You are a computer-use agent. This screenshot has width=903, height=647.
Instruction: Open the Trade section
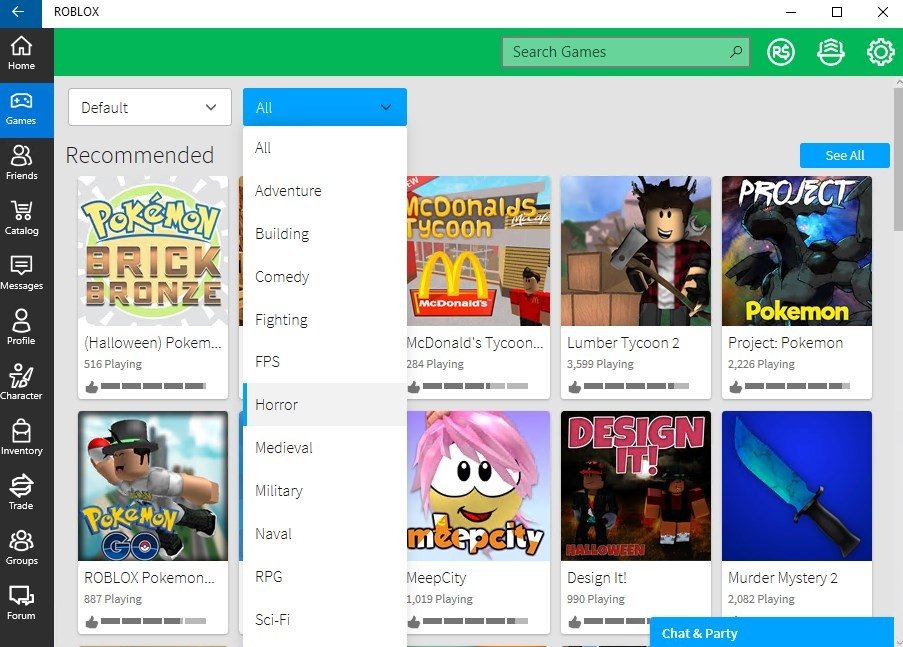click(21, 494)
